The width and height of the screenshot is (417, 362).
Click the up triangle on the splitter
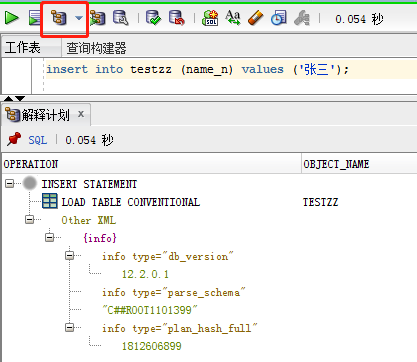tap(9, 98)
